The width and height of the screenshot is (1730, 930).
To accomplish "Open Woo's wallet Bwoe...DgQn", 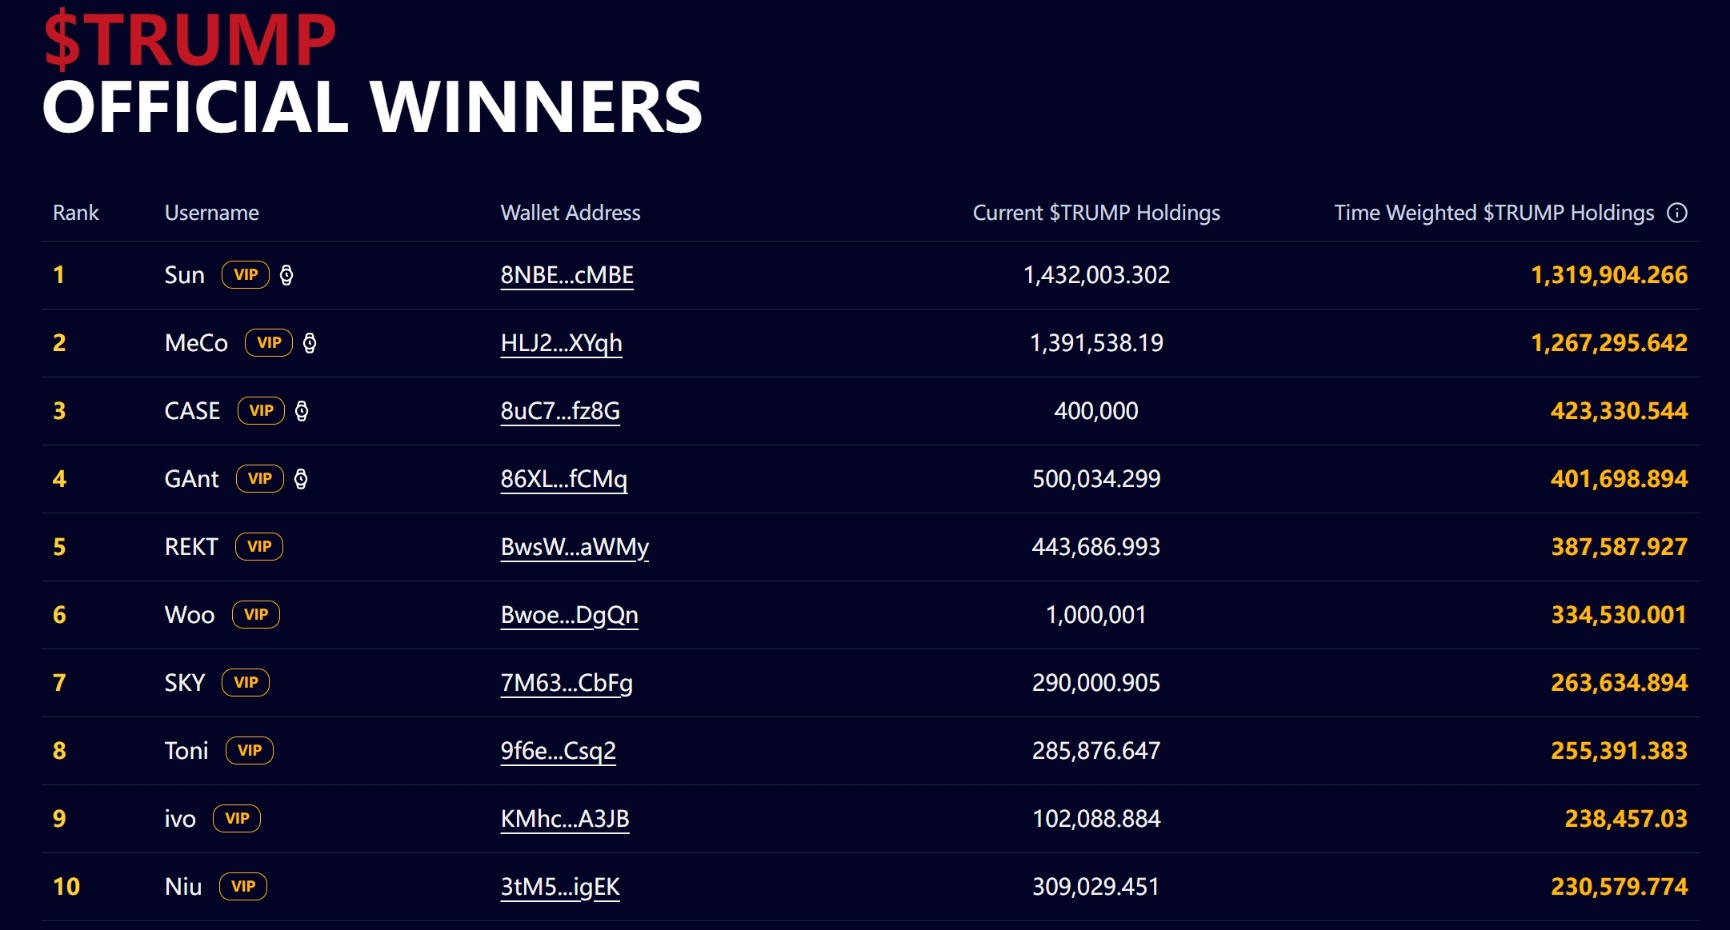I will (569, 615).
